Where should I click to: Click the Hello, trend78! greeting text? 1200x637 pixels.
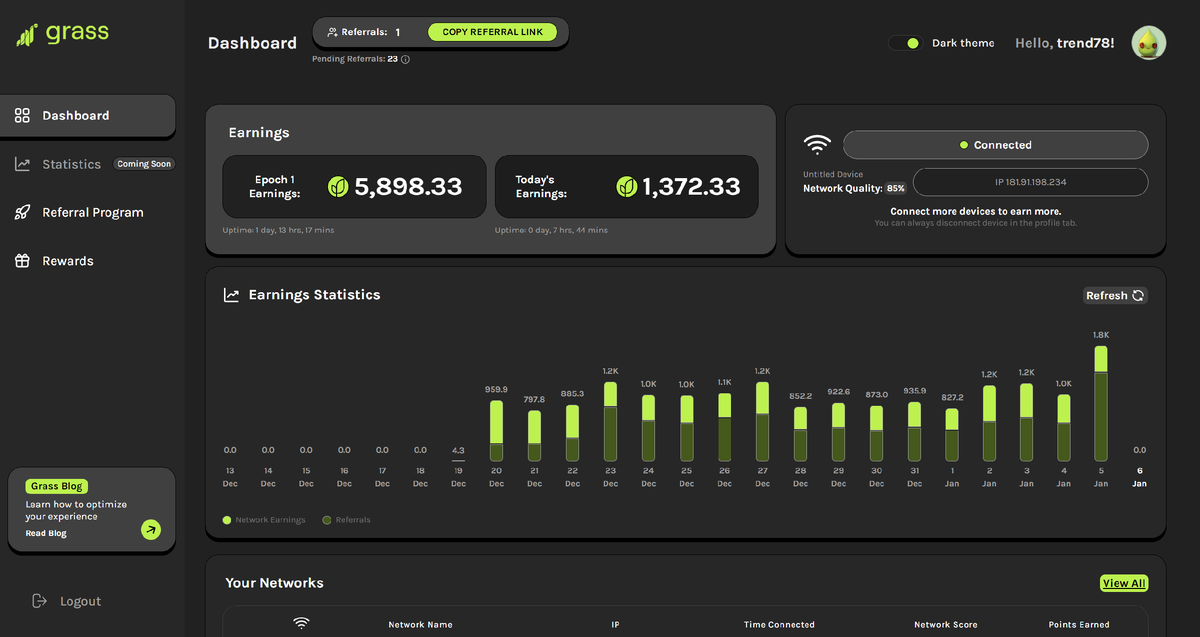click(x=1064, y=43)
